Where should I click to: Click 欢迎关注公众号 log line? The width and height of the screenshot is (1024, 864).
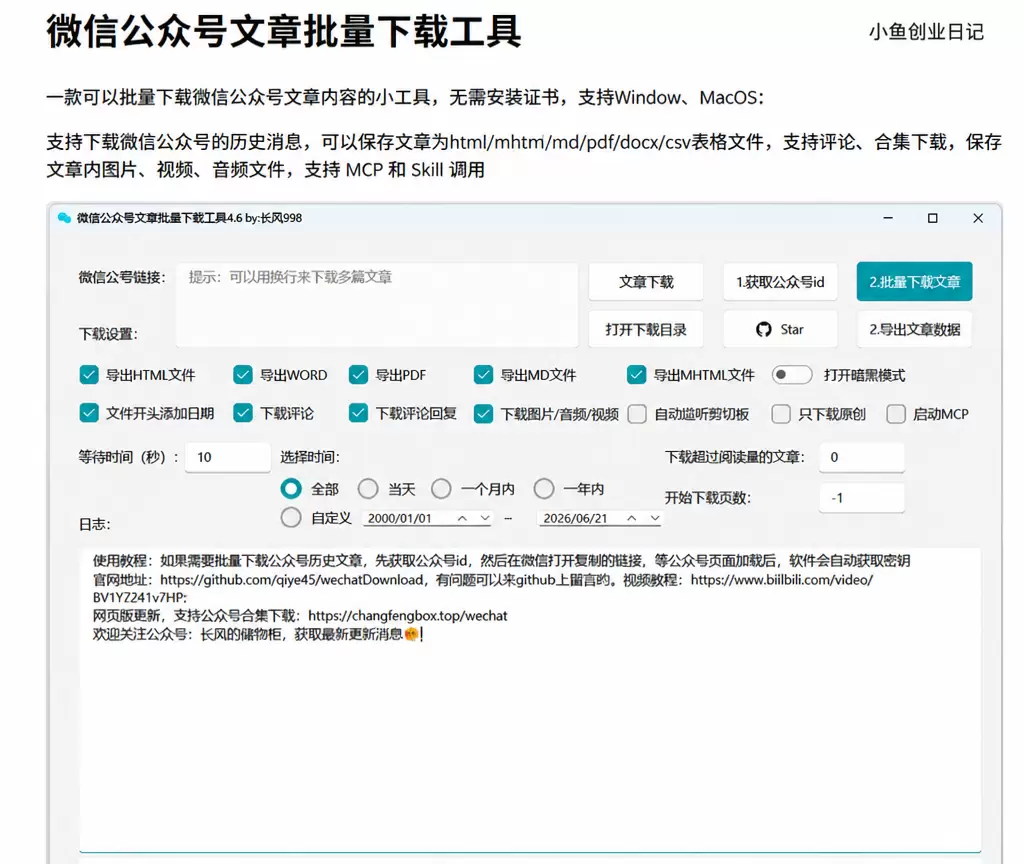click(257, 634)
